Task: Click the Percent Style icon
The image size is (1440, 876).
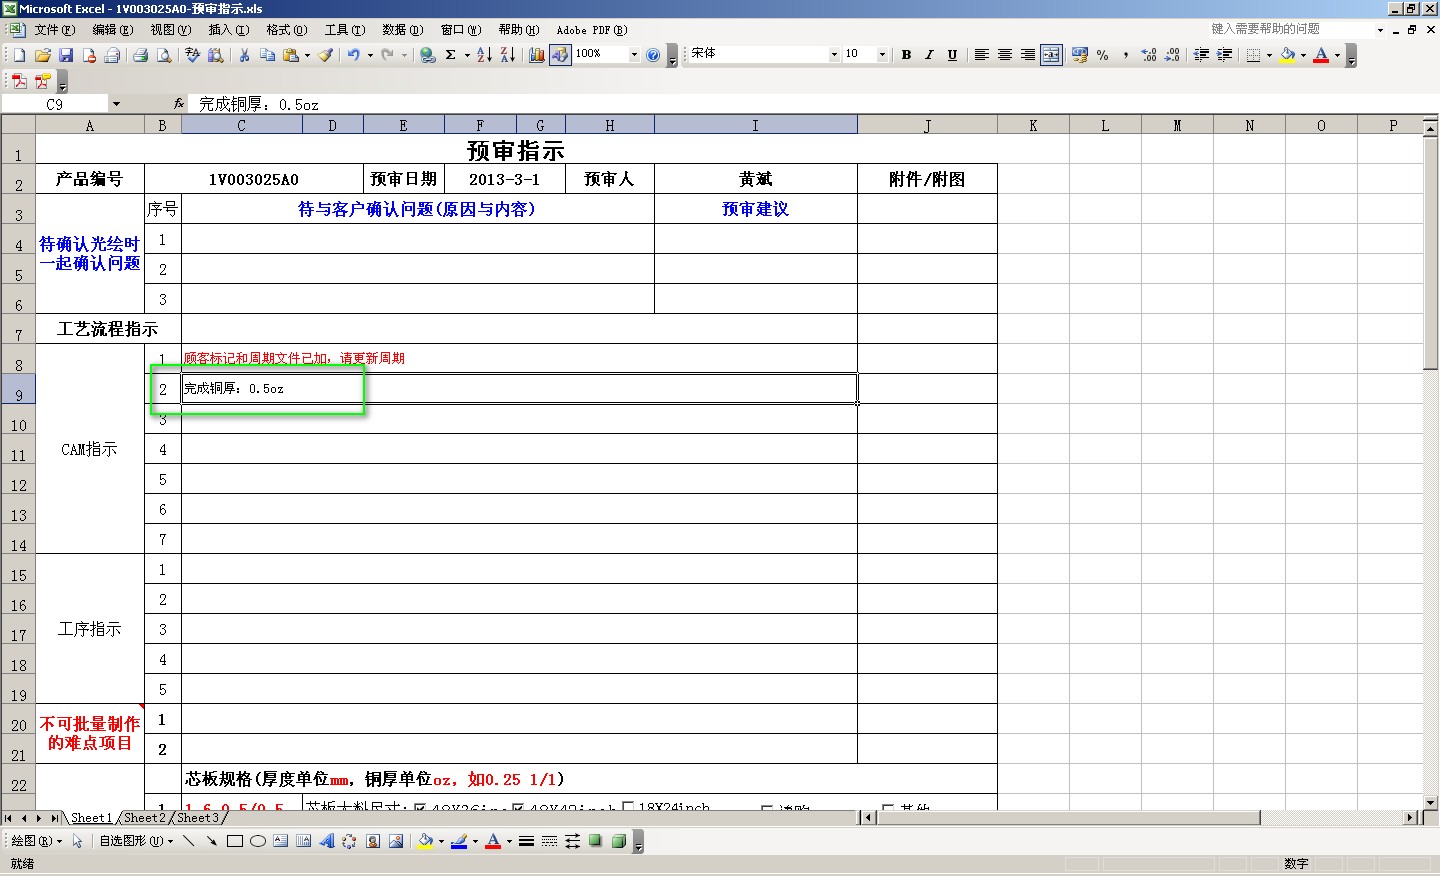Action: pos(1103,55)
